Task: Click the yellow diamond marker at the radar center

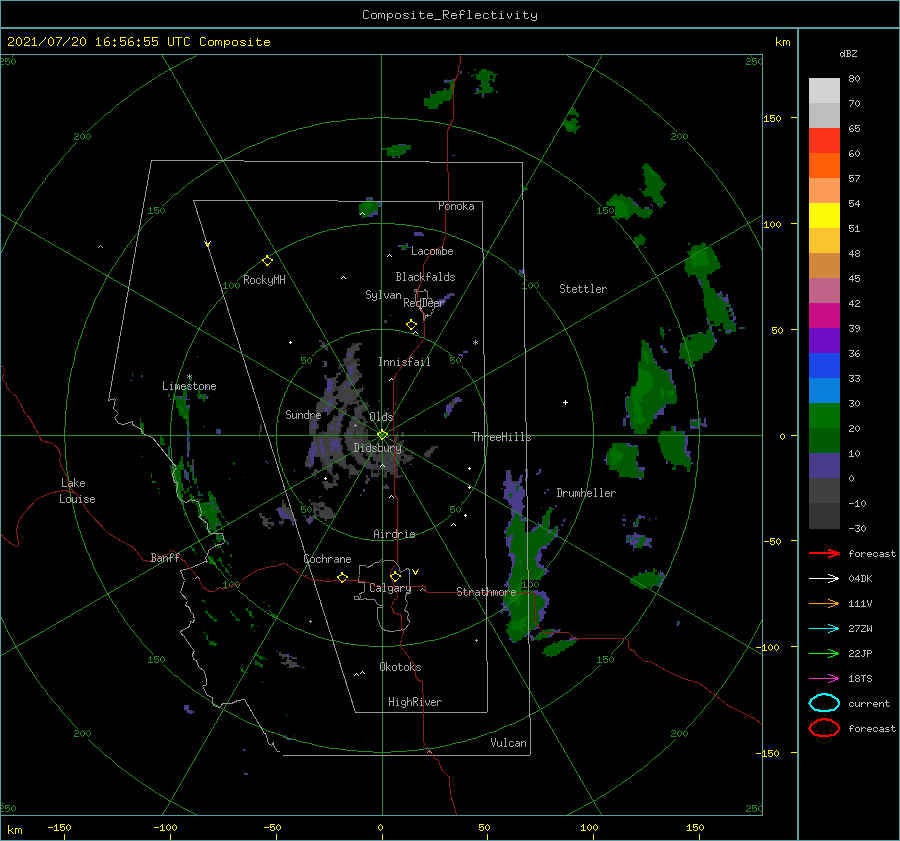Action: [x=382, y=435]
